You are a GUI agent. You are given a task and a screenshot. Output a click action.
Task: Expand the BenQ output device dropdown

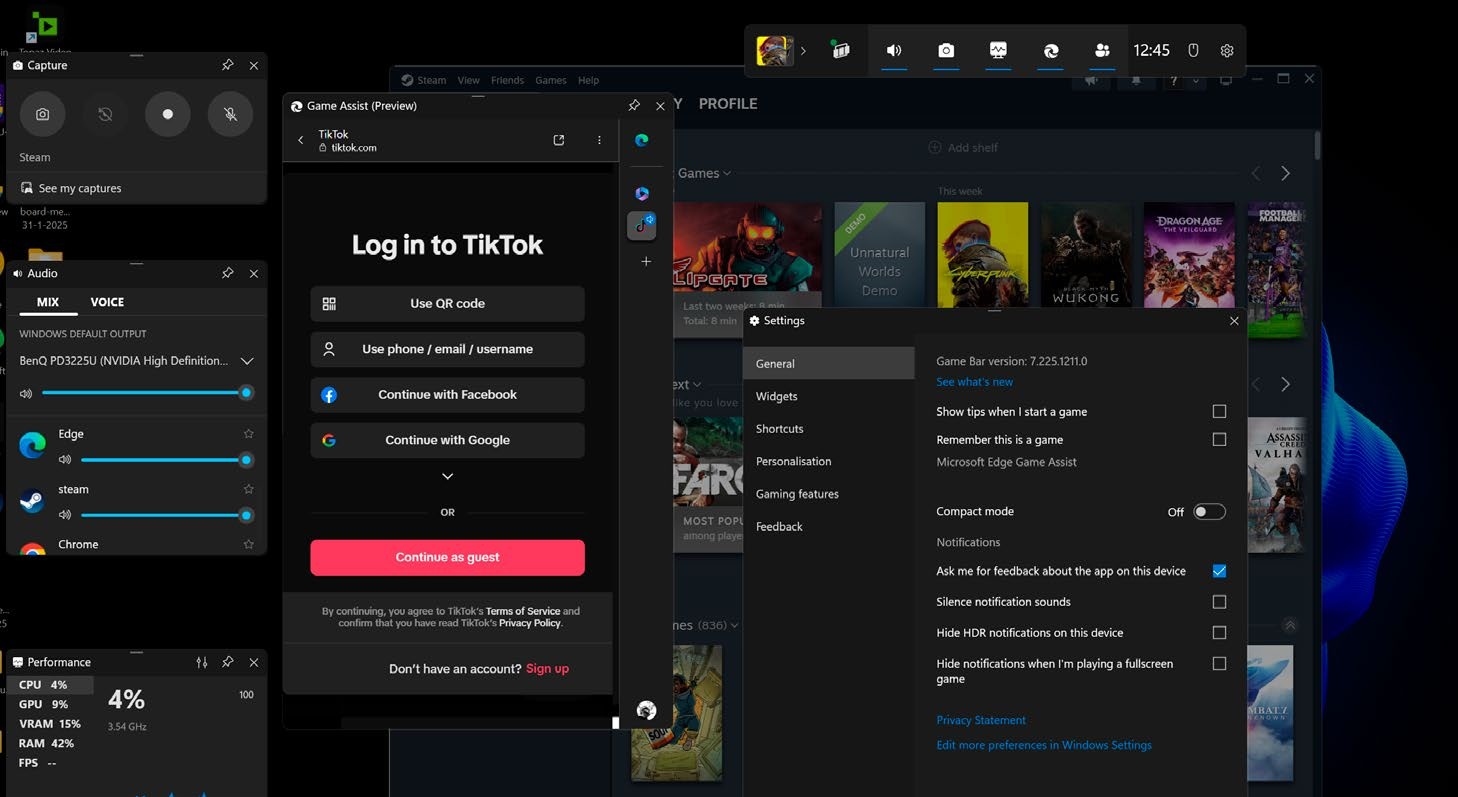(x=247, y=361)
